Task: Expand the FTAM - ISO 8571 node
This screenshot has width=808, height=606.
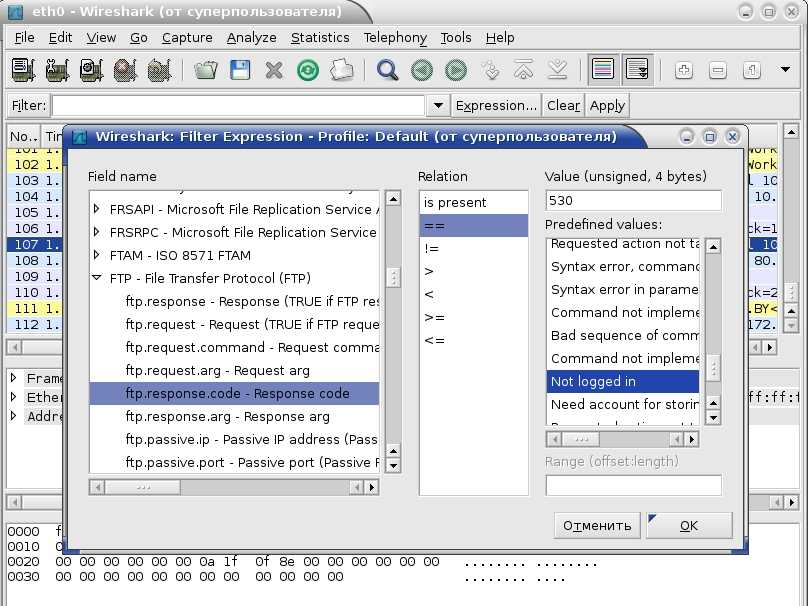Action: [x=97, y=256]
